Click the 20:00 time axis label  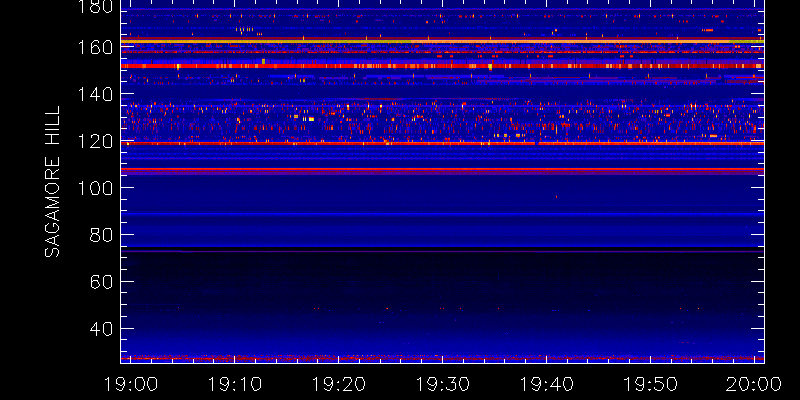click(x=755, y=384)
